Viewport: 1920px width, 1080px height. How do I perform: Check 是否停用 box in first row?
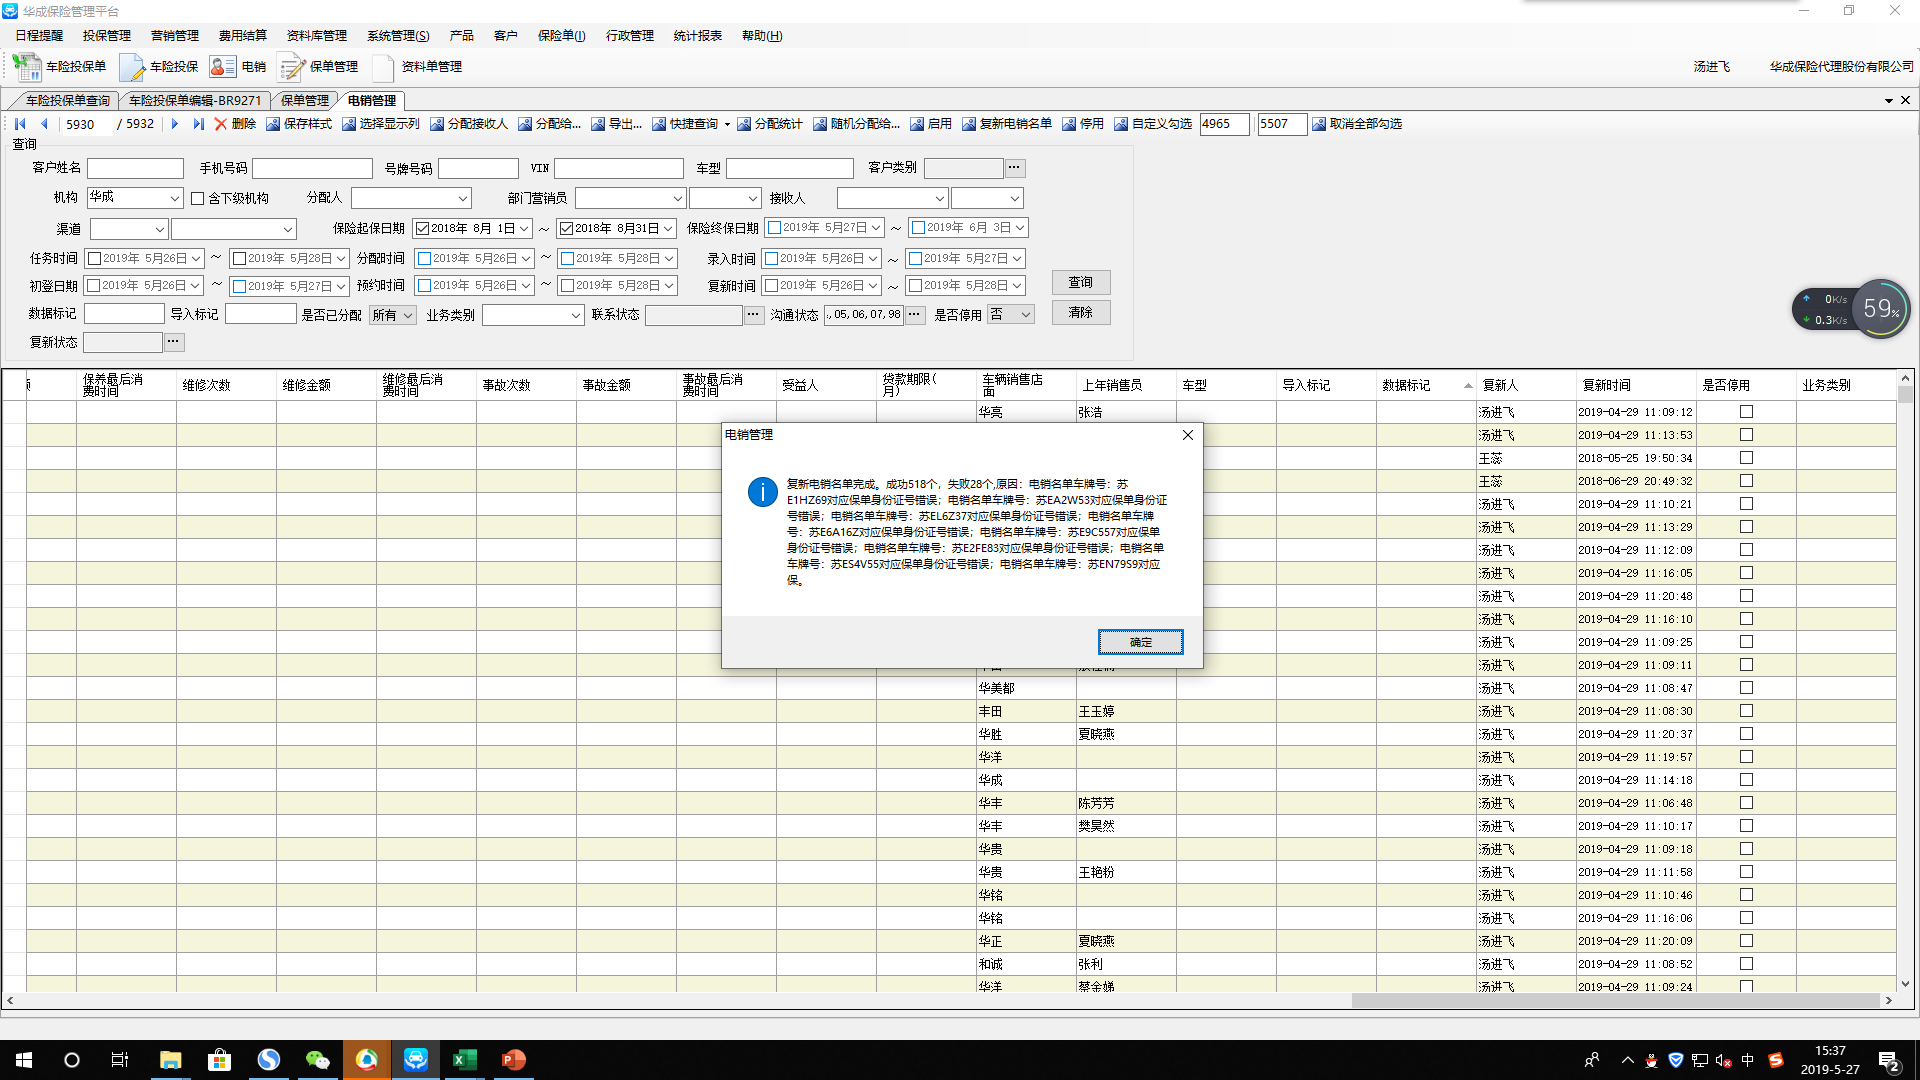[1746, 412]
